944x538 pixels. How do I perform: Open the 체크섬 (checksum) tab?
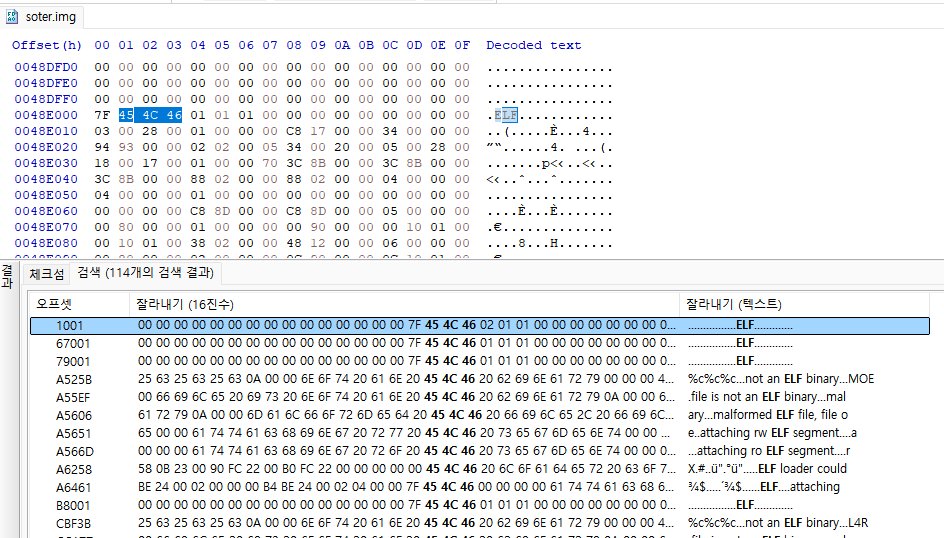[46, 273]
